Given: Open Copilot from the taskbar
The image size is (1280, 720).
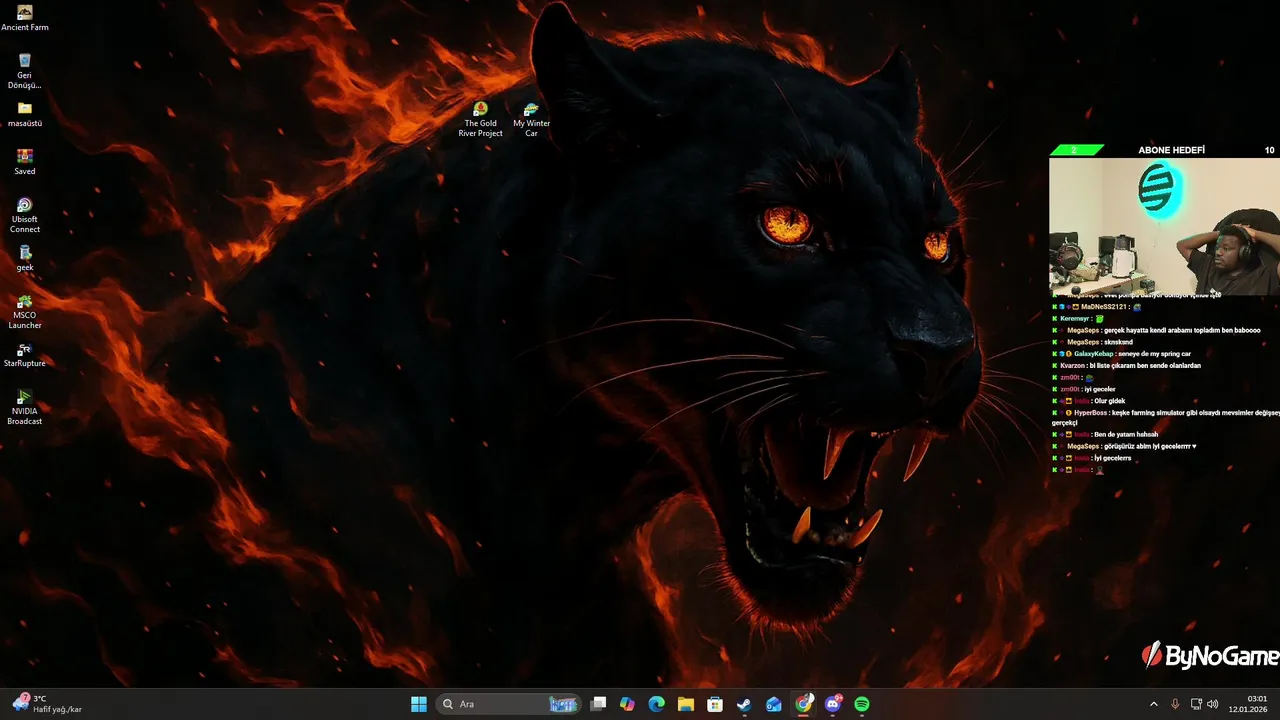Looking at the screenshot, I should tap(627, 704).
